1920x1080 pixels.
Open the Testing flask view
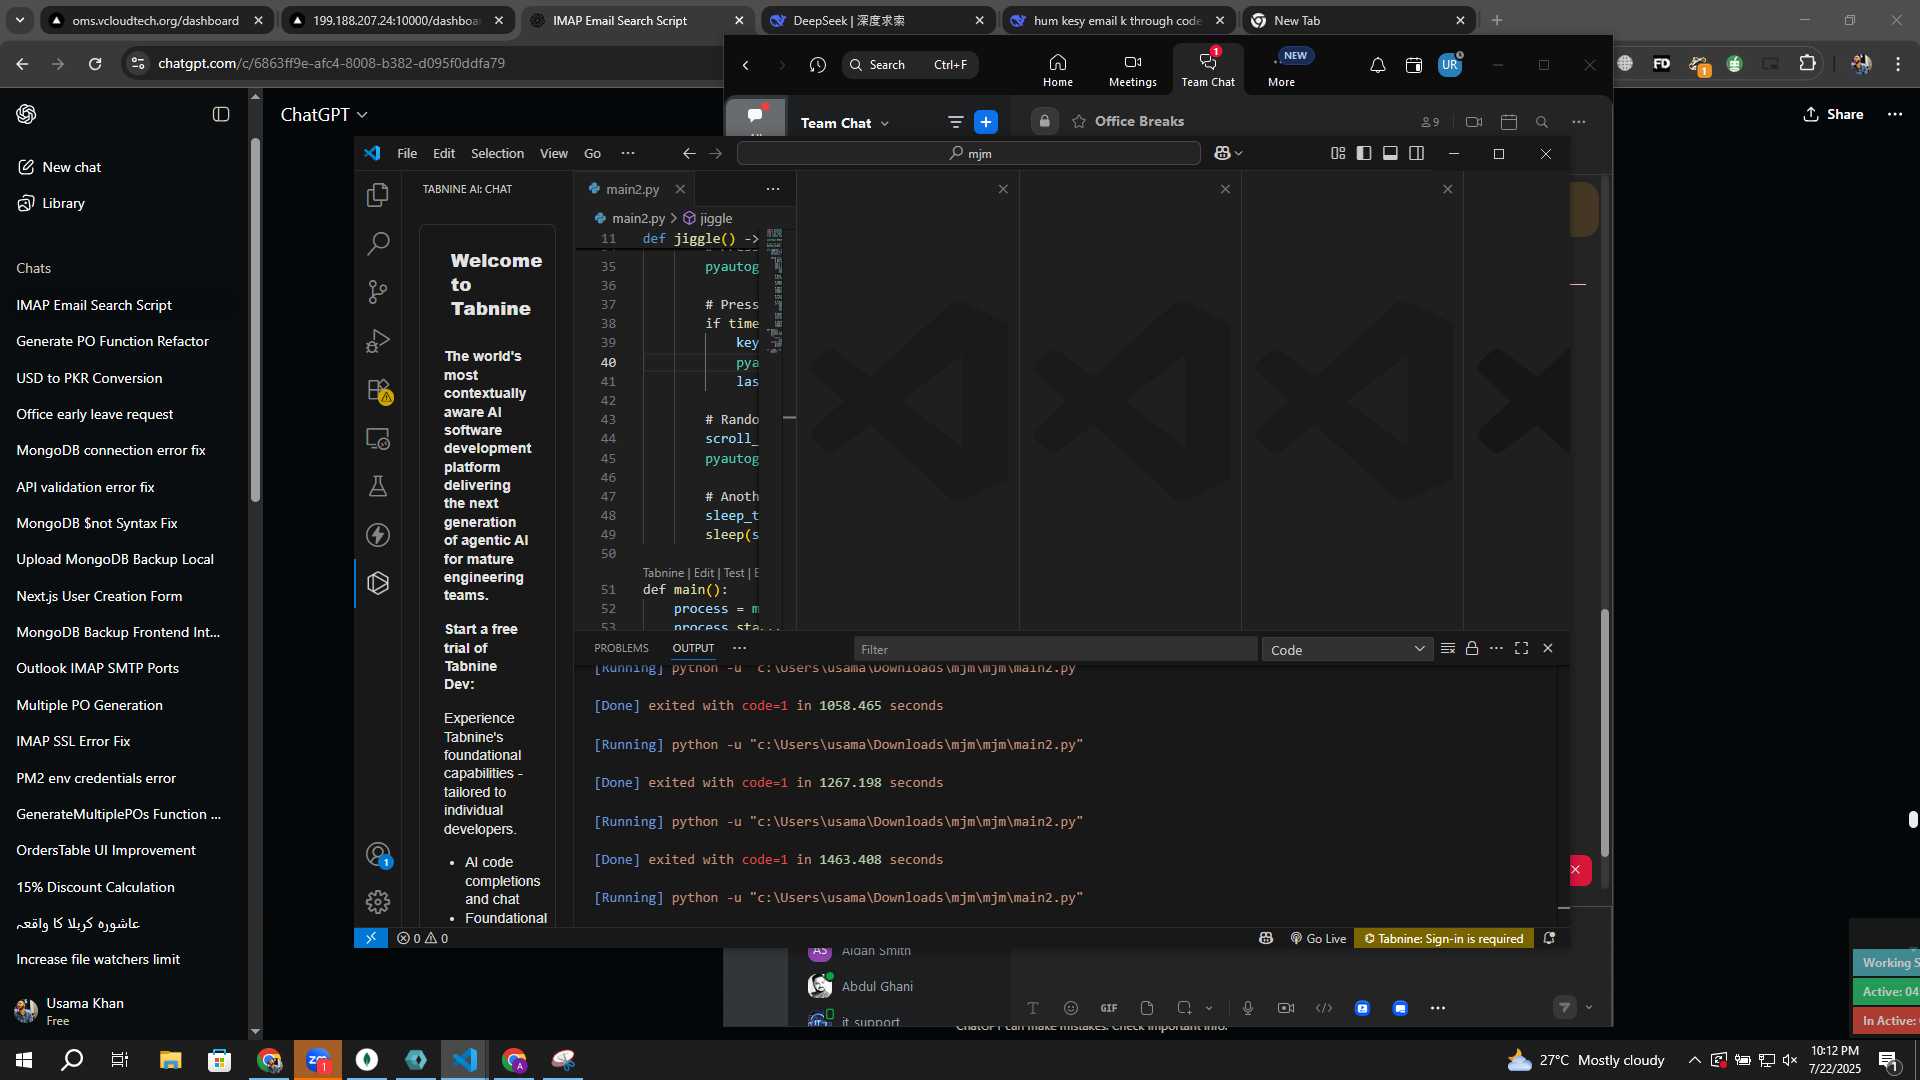pyautogui.click(x=378, y=486)
